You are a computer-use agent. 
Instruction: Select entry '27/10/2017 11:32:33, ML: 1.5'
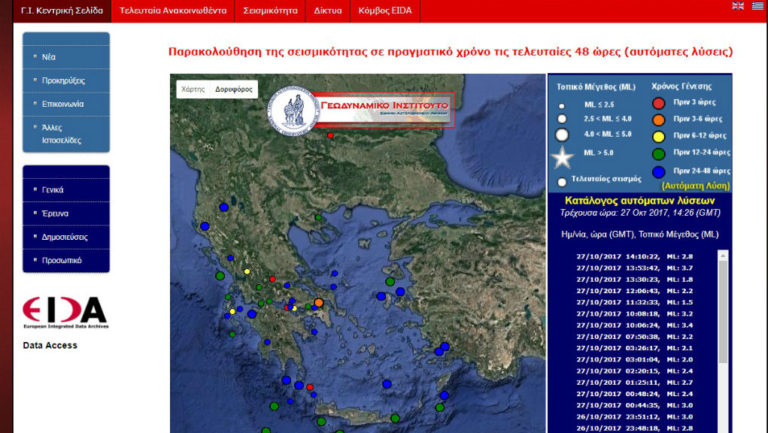[x=635, y=302]
